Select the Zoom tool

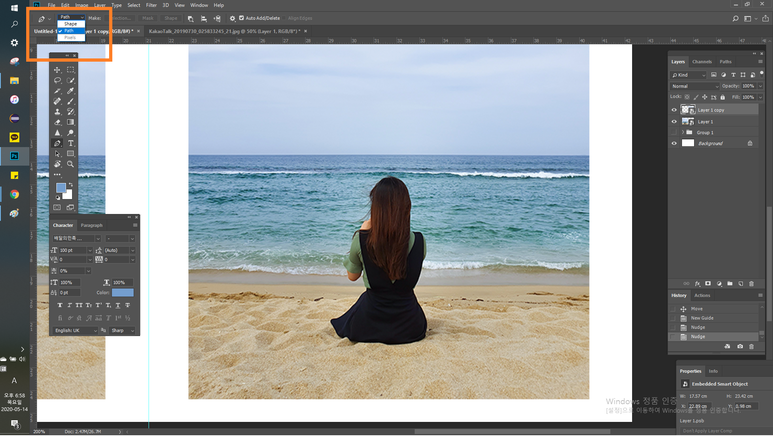click(70, 164)
